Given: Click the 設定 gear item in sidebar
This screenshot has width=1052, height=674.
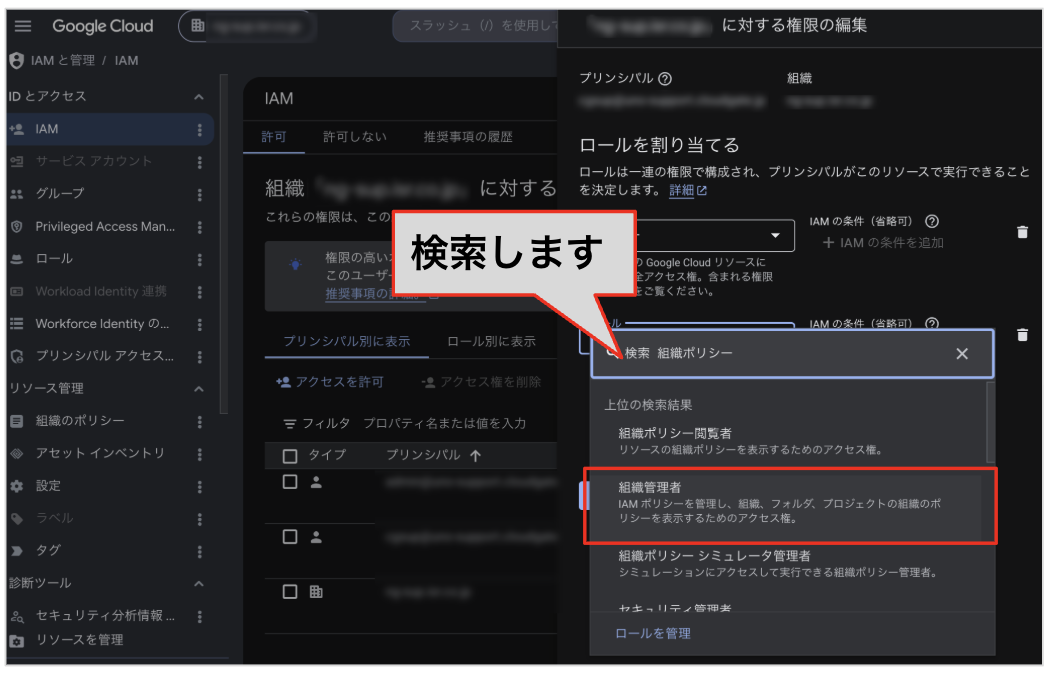Looking at the screenshot, I should 48,486.
